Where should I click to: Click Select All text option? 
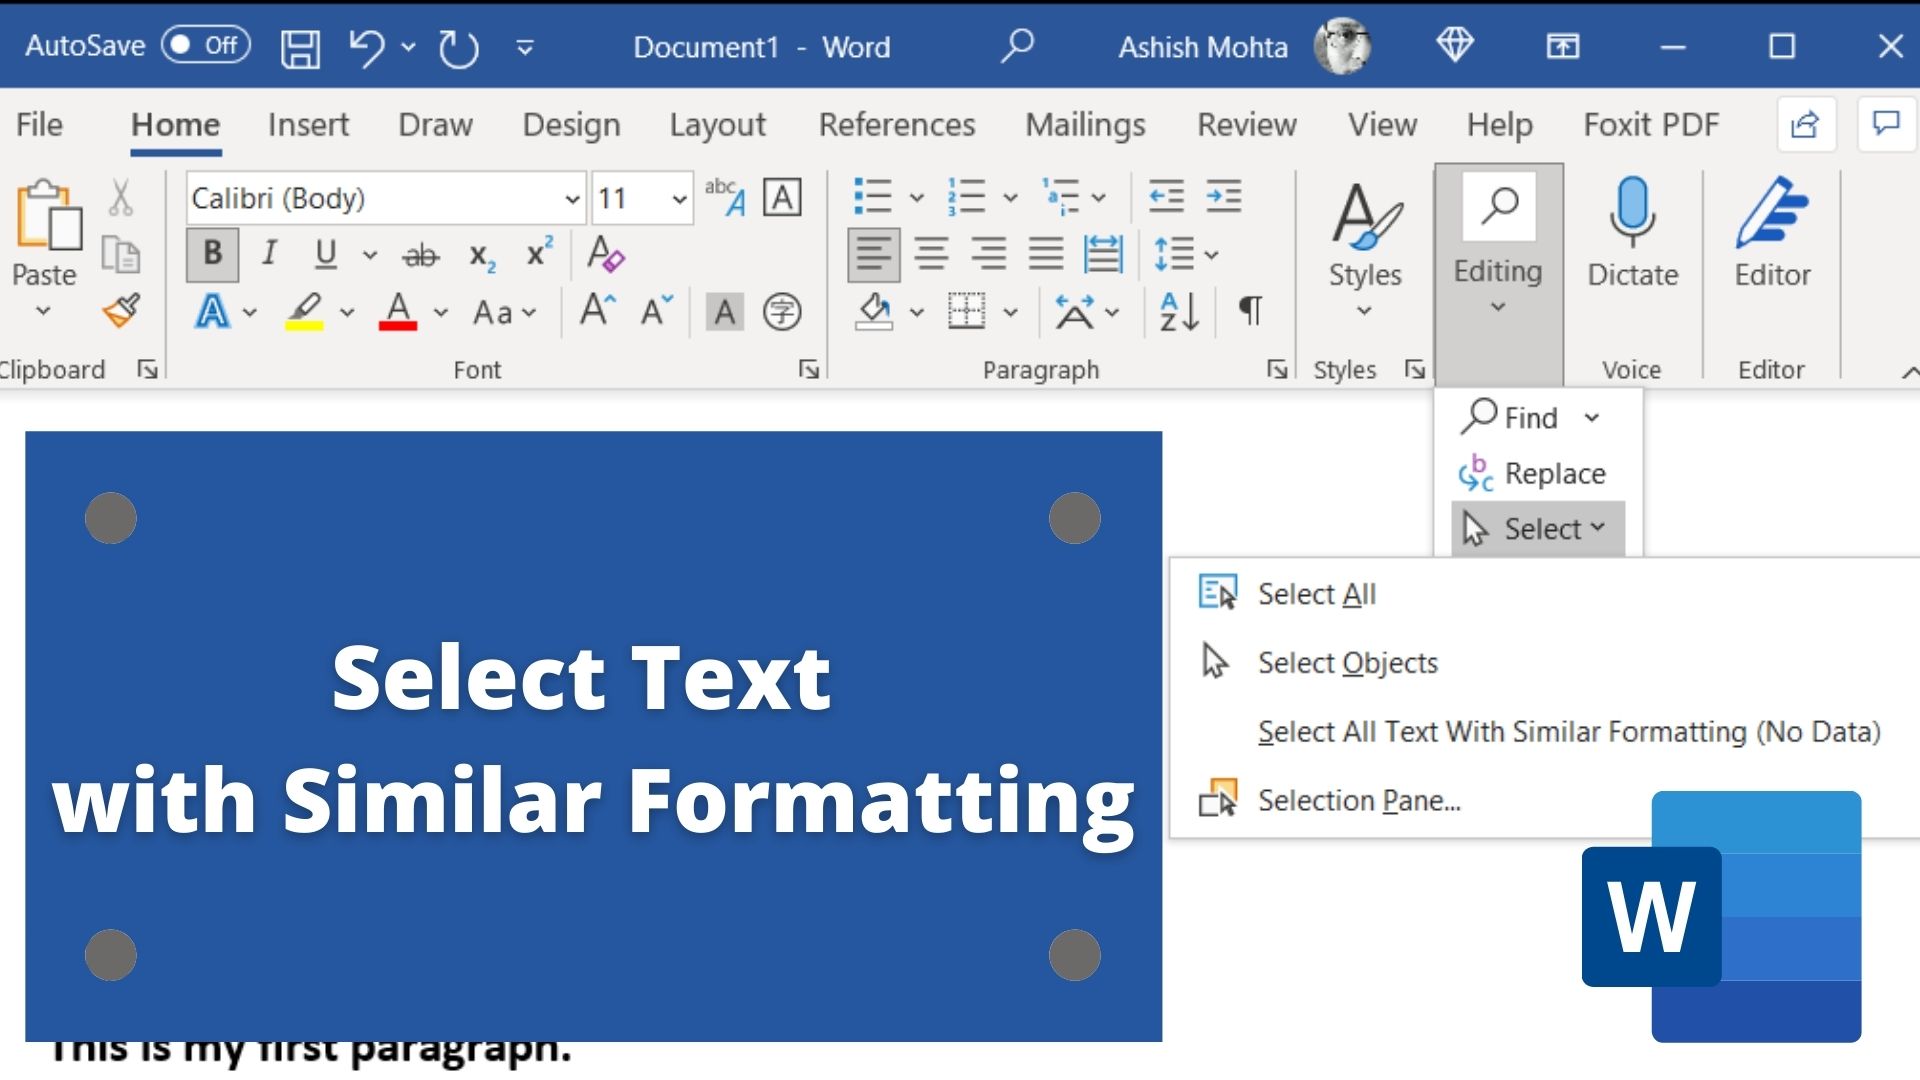[1315, 592]
